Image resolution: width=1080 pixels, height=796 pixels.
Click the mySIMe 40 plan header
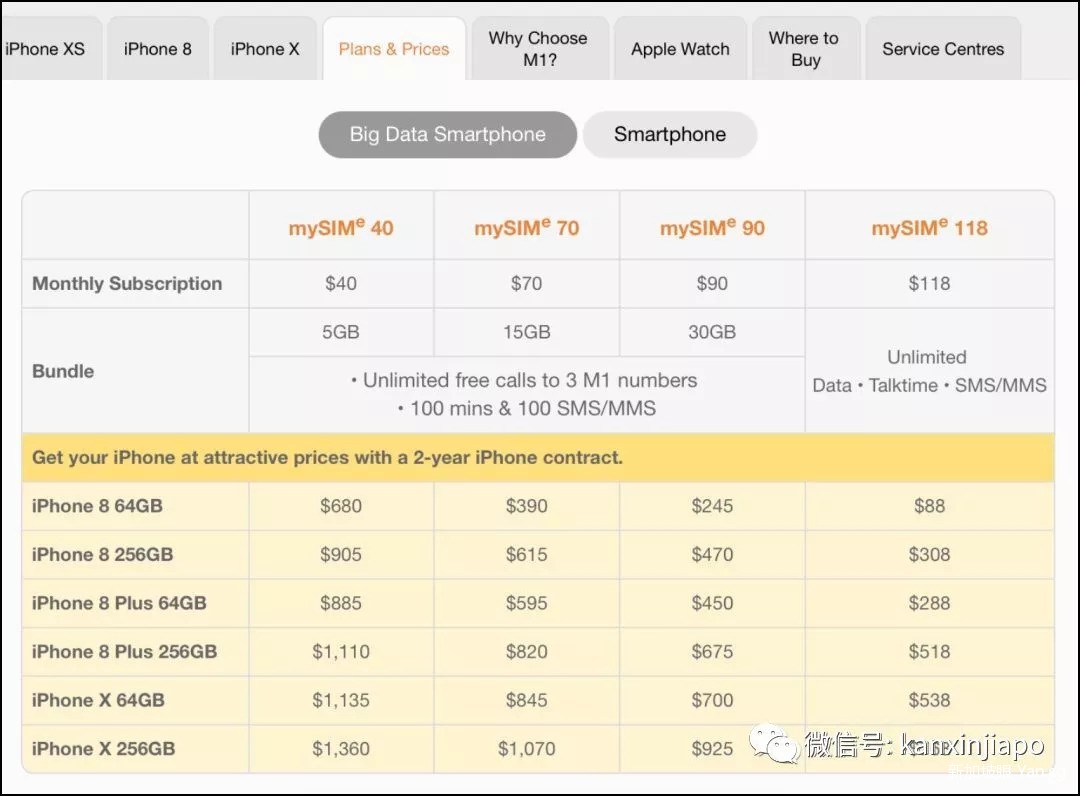pos(341,227)
